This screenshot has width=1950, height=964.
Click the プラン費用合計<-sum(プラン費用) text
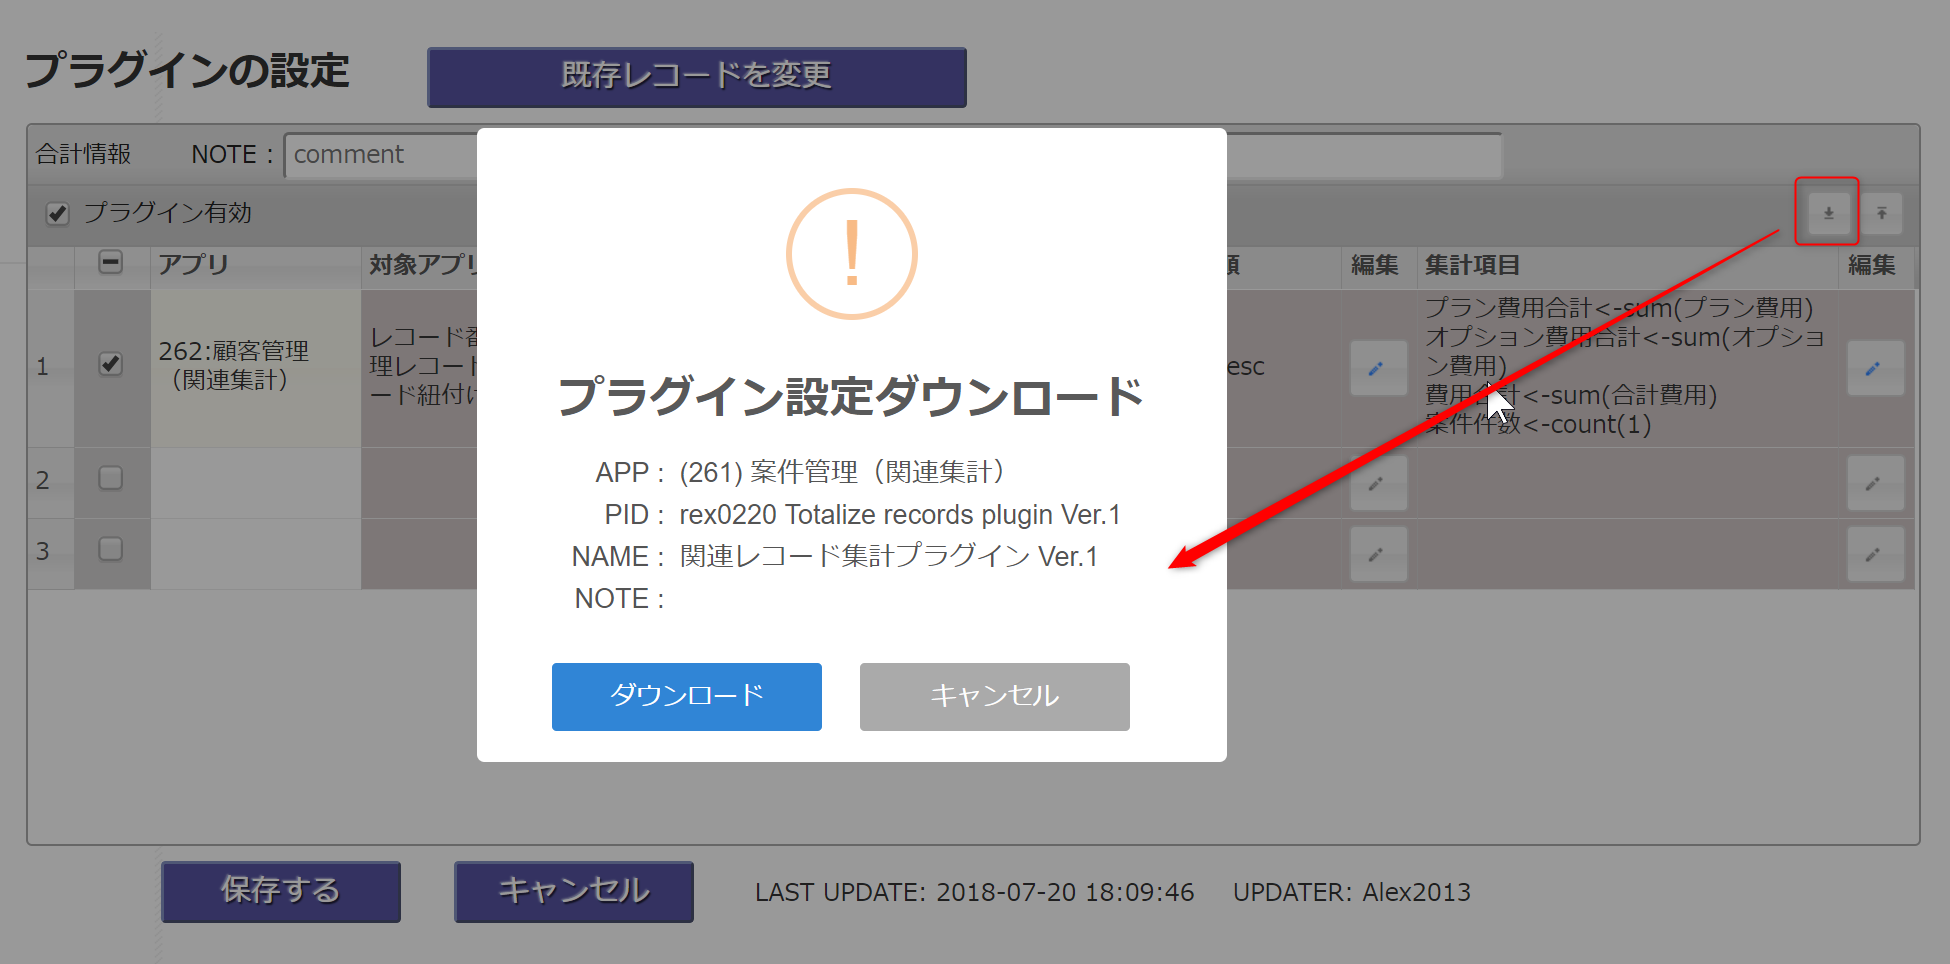click(1619, 308)
